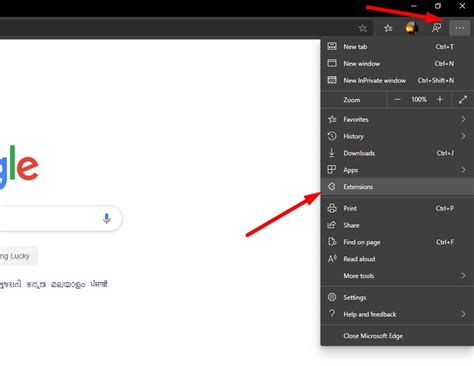Select Read aloud entry
The image size is (474, 366).
tap(397, 259)
